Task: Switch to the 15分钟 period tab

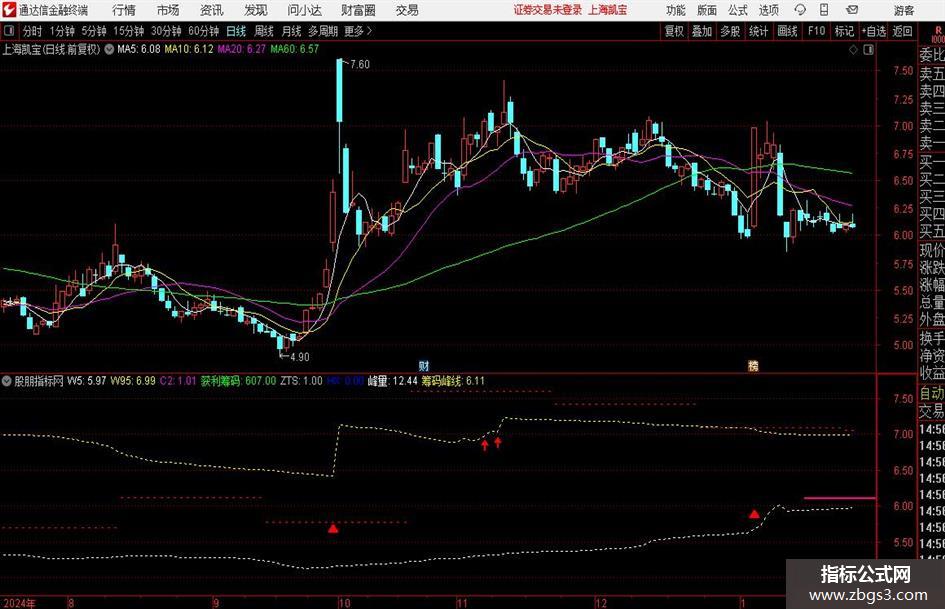Action: pyautogui.click(x=129, y=31)
